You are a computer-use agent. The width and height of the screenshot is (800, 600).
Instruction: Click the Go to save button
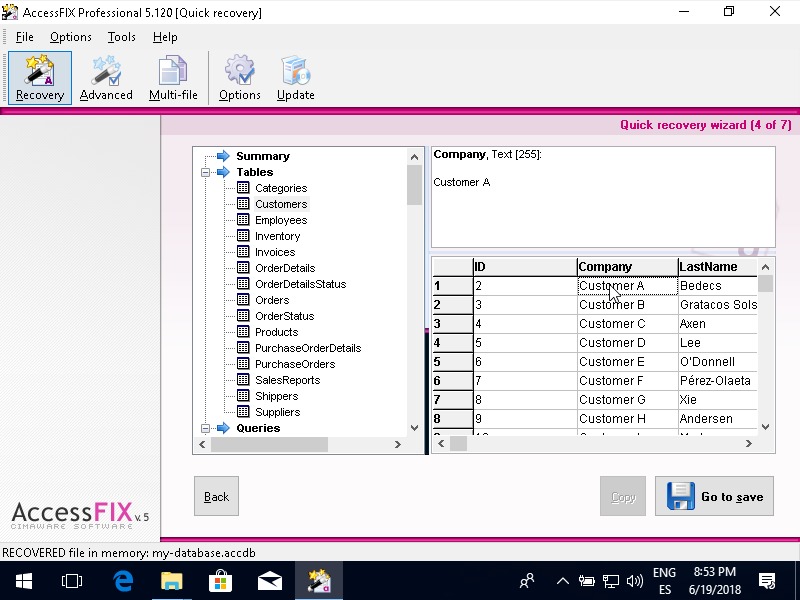[x=714, y=496]
